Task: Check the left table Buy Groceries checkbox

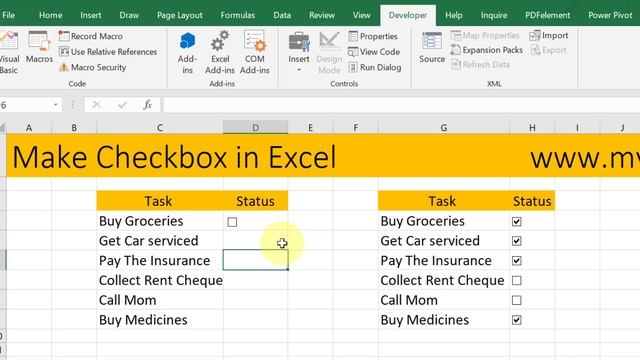Action: coord(232,222)
